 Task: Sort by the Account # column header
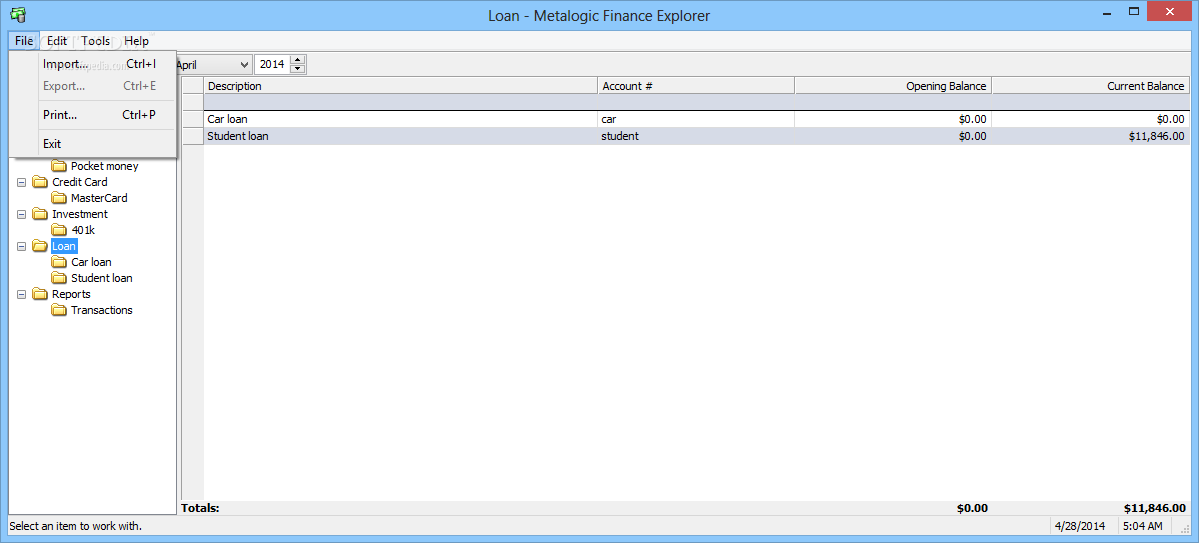(x=697, y=86)
